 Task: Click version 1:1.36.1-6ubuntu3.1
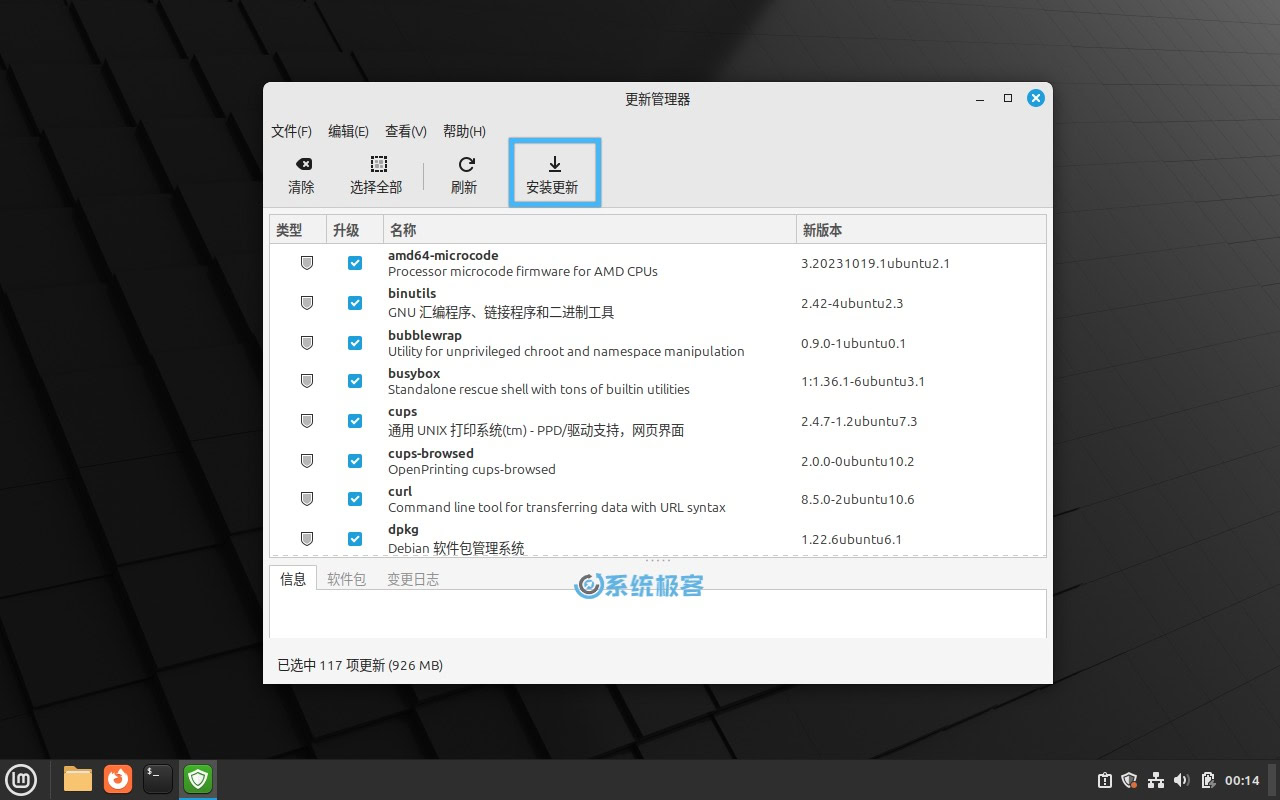tap(863, 381)
